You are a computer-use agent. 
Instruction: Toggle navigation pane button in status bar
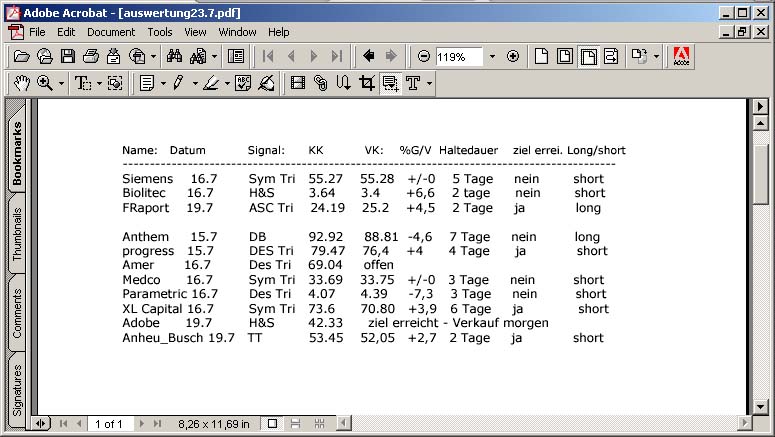pos(41,424)
